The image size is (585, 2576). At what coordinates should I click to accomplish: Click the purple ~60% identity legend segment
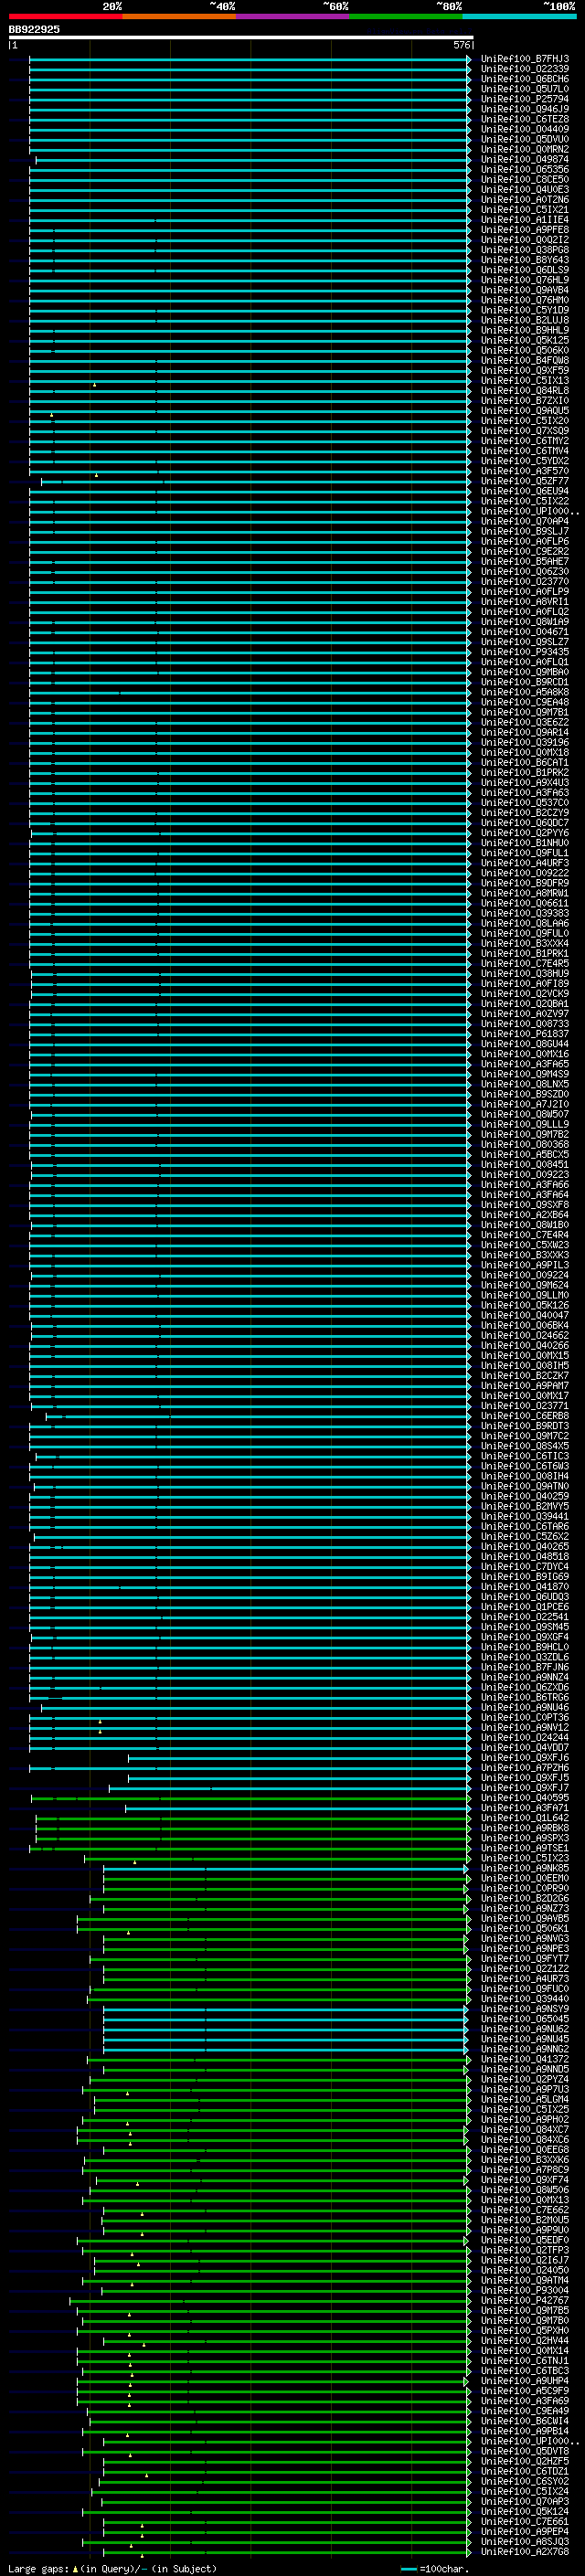(x=293, y=16)
